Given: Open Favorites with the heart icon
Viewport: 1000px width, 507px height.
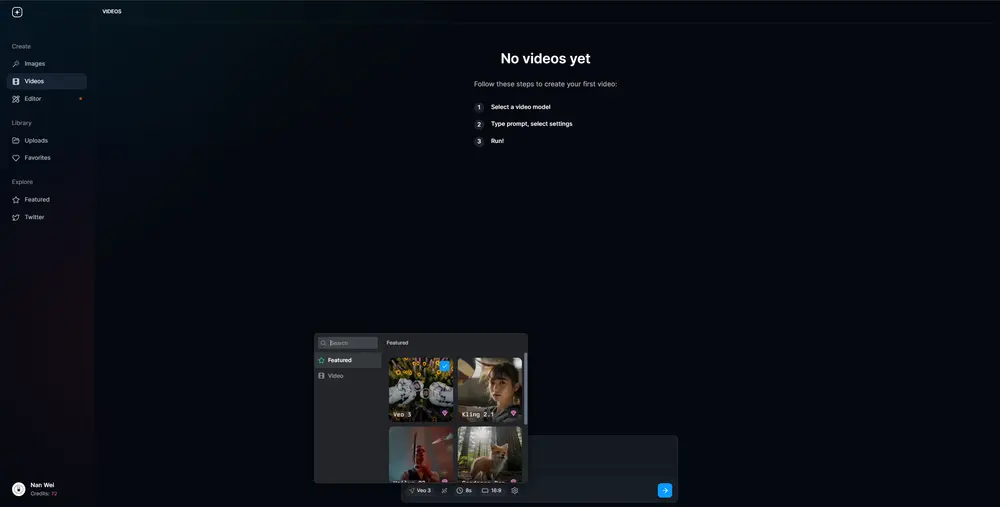Looking at the screenshot, I should coord(37,158).
